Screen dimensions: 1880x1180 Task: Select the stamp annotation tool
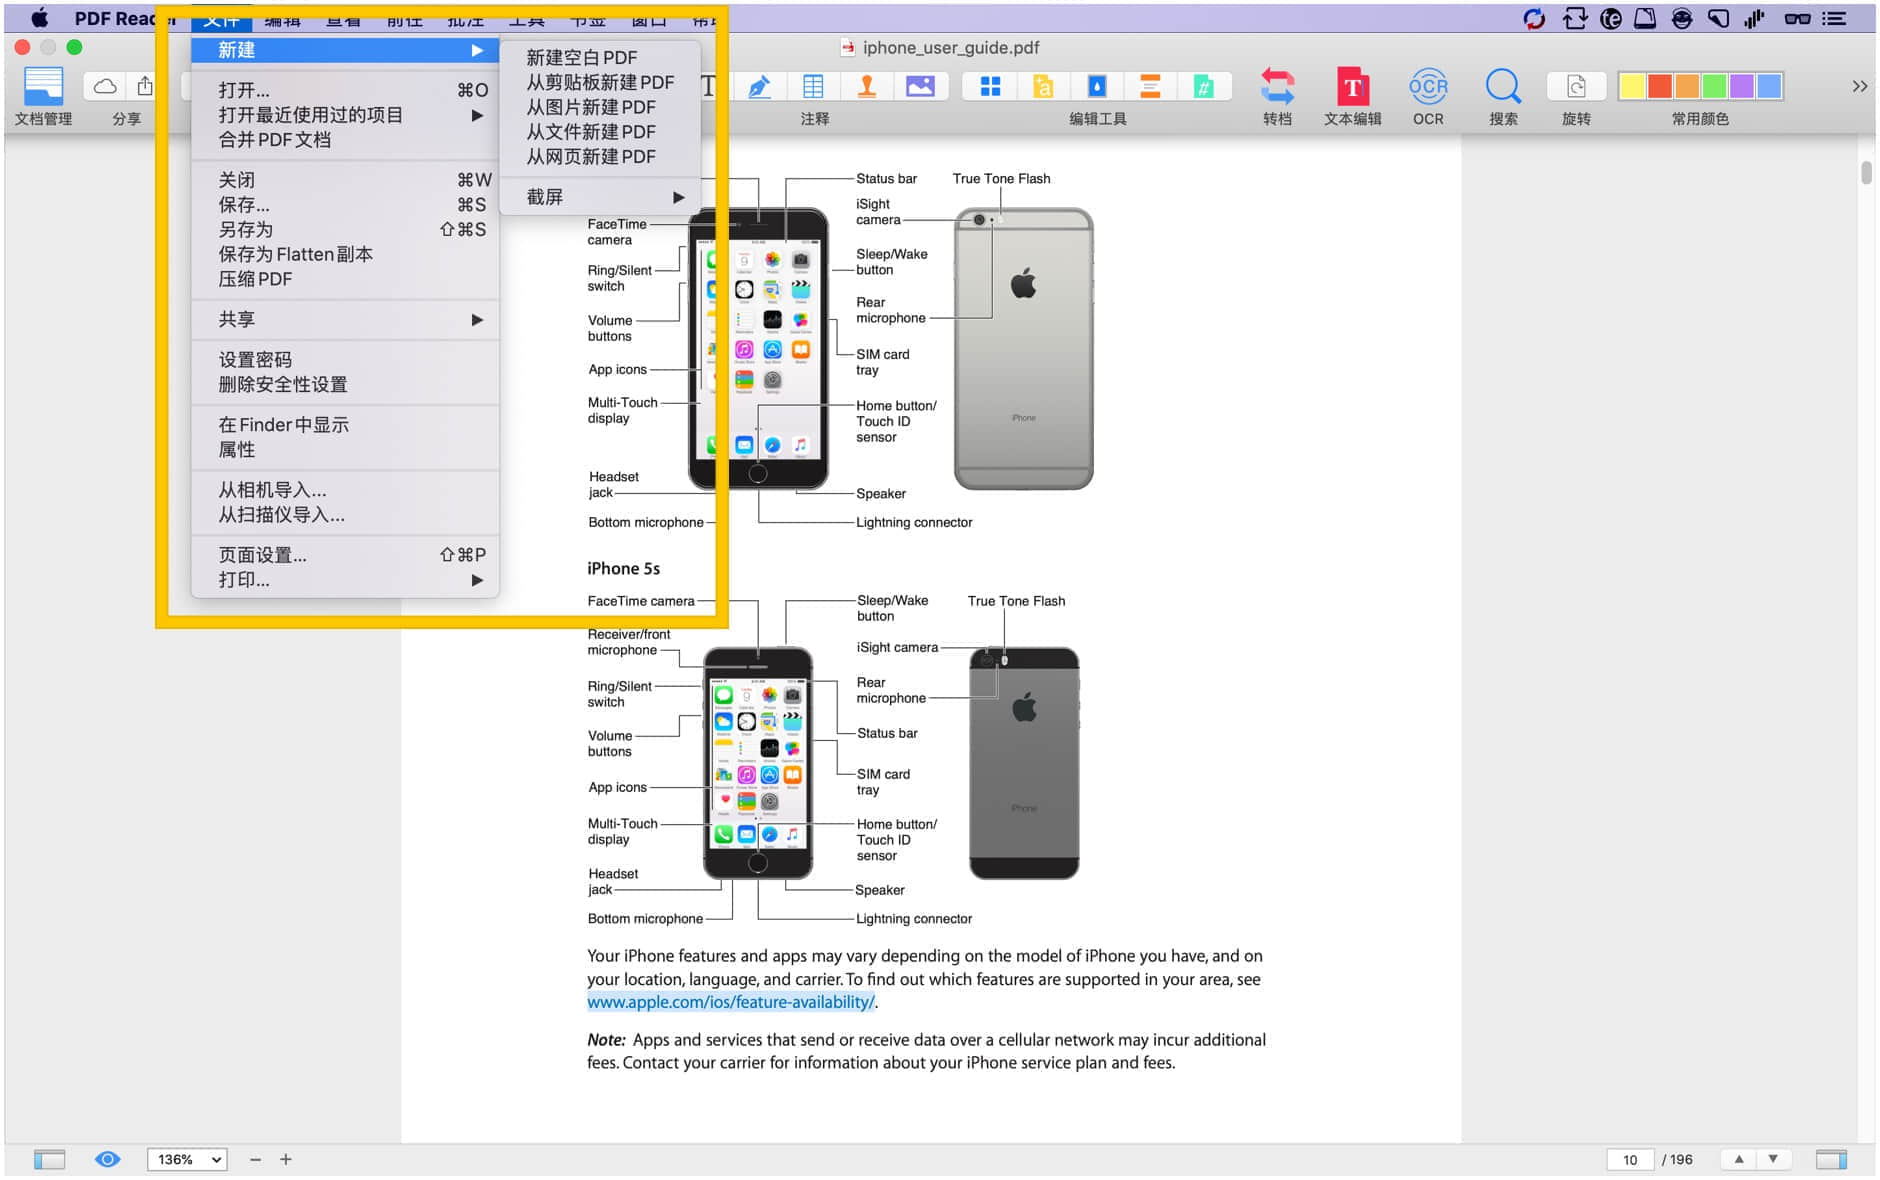pos(867,87)
